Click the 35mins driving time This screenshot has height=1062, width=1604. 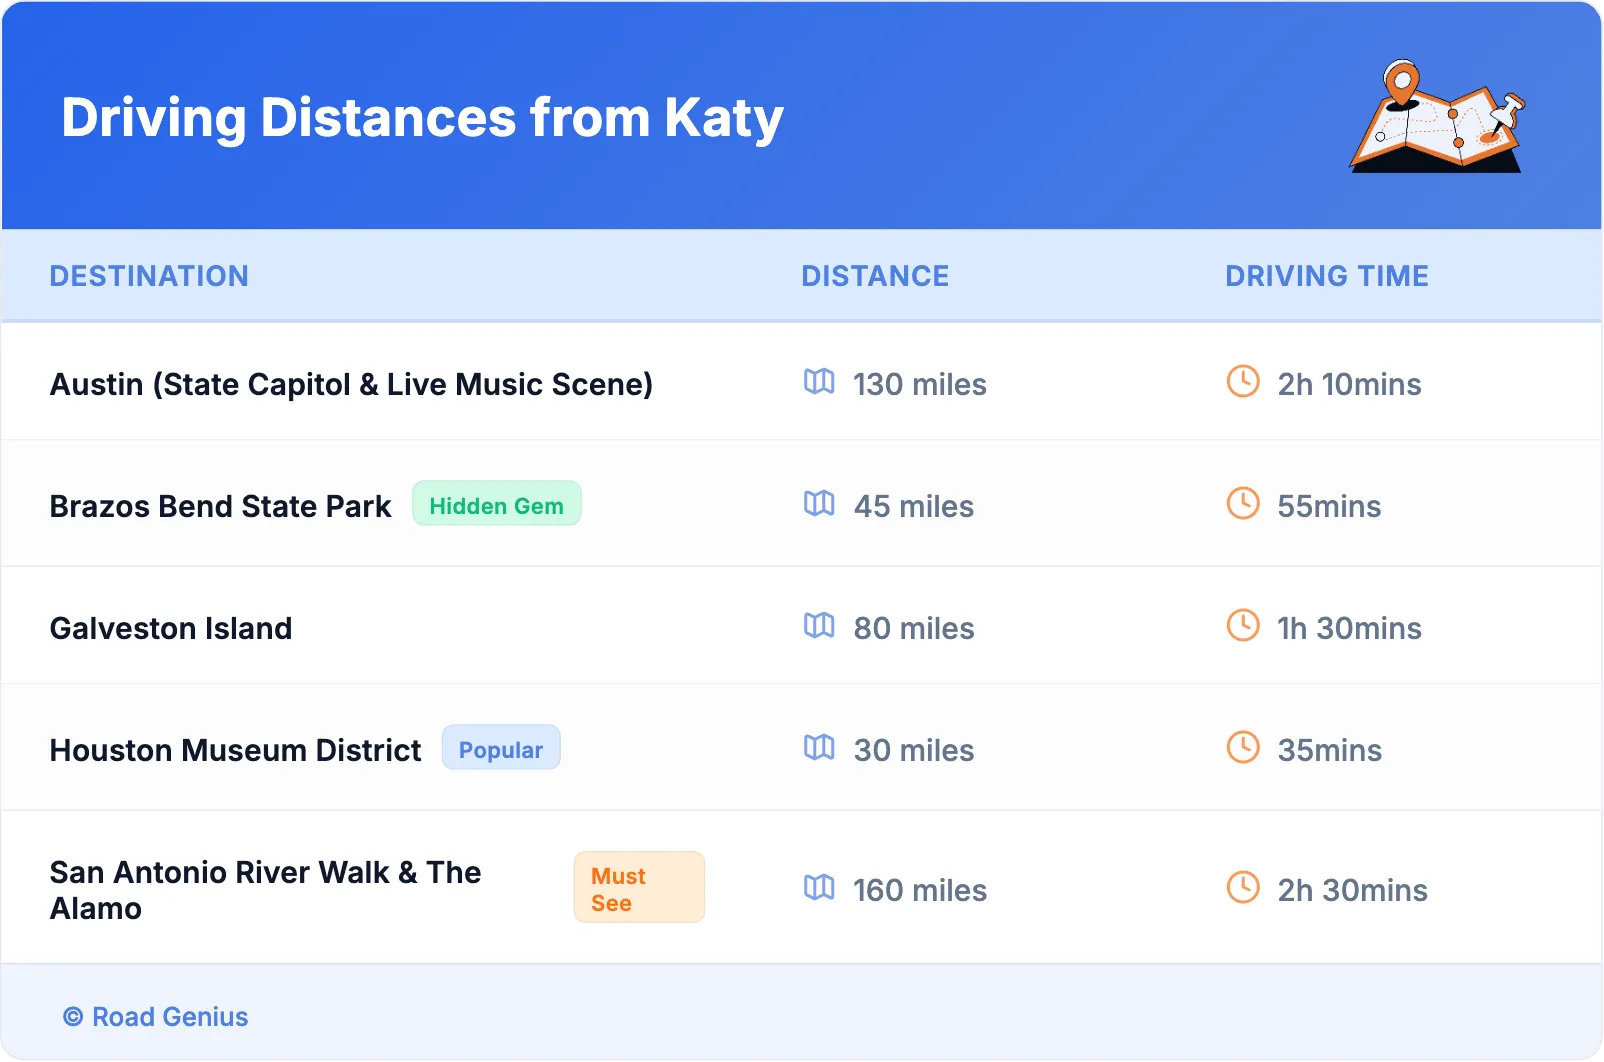pos(1330,750)
